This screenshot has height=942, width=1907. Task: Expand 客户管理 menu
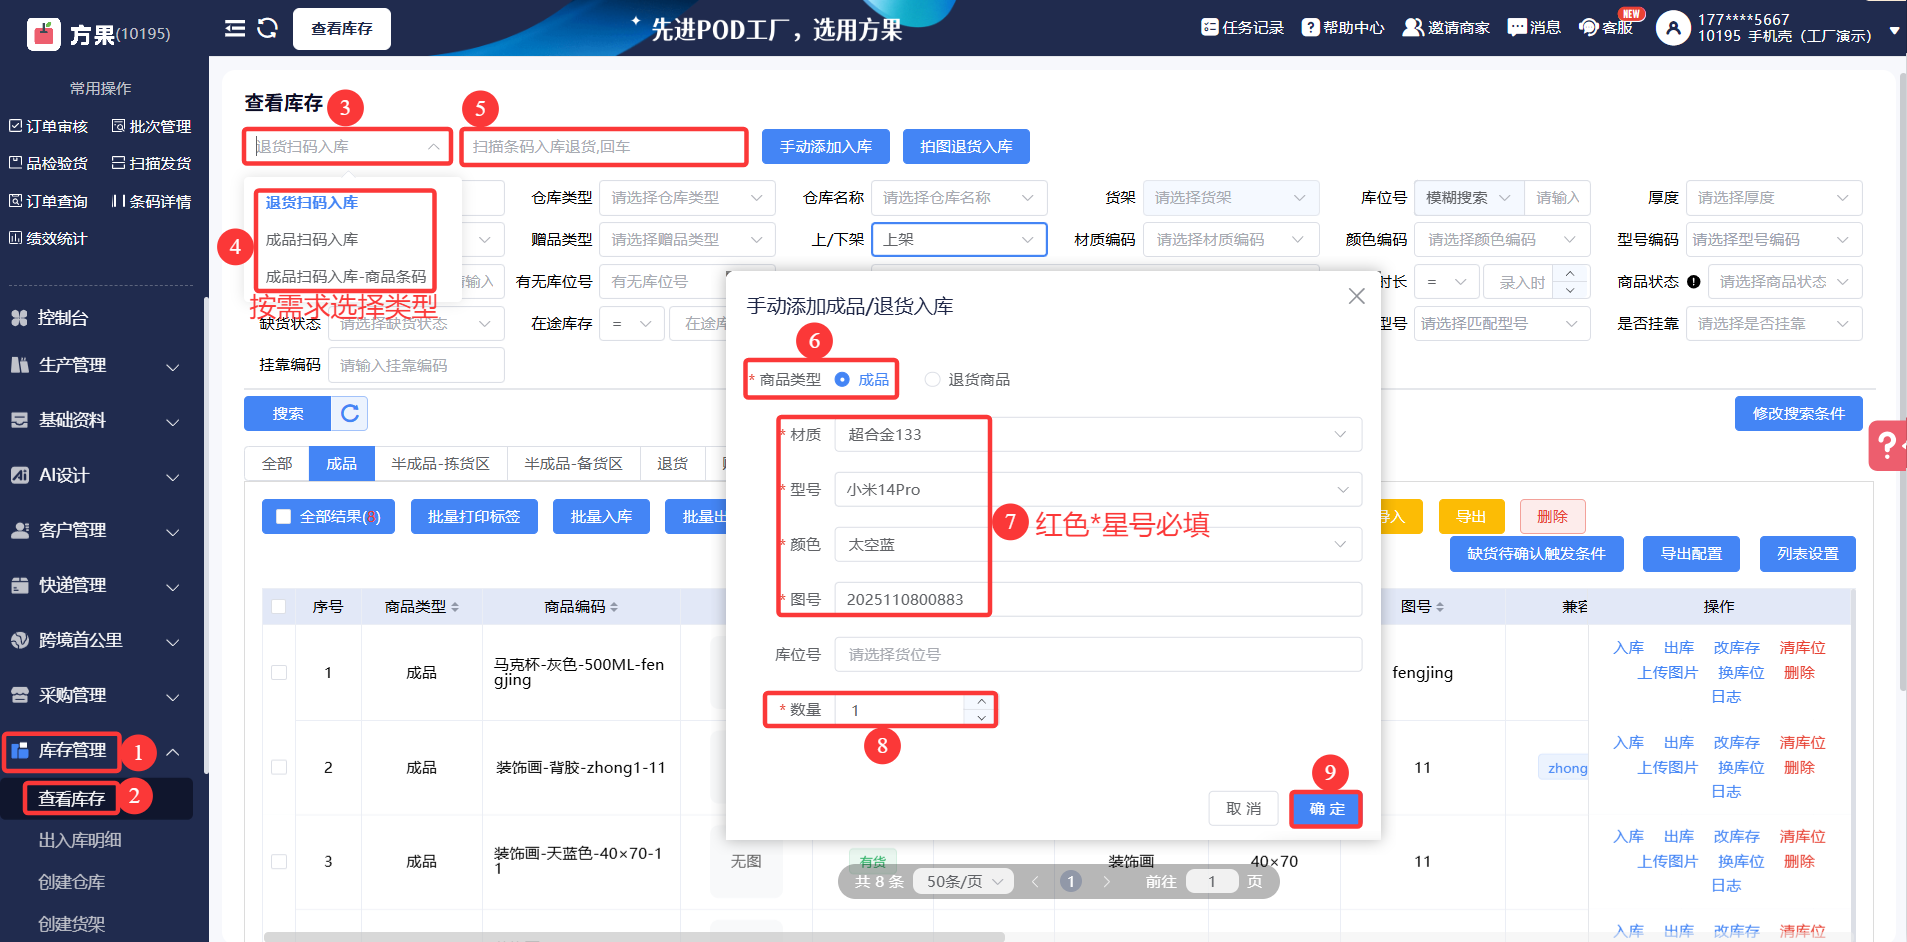point(95,530)
